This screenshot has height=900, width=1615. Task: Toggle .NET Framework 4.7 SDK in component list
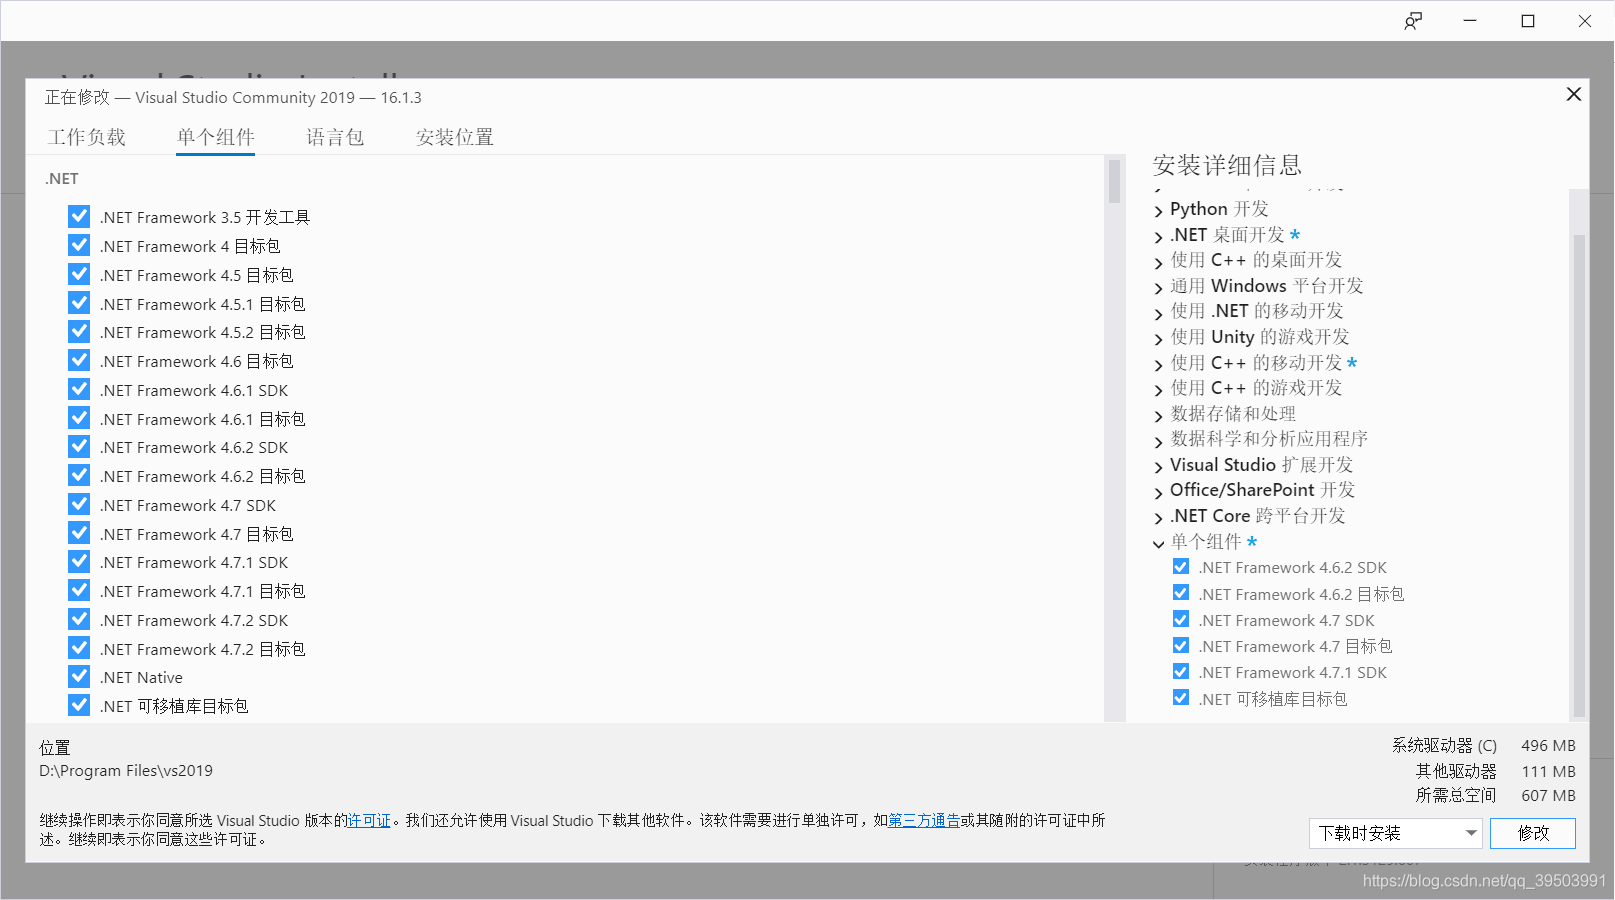point(79,504)
